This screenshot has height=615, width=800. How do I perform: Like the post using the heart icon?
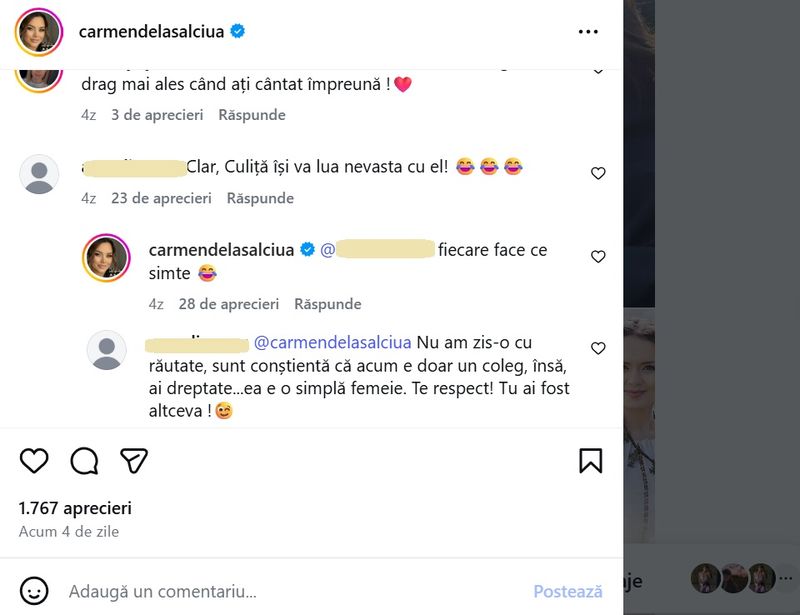(x=34, y=461)
